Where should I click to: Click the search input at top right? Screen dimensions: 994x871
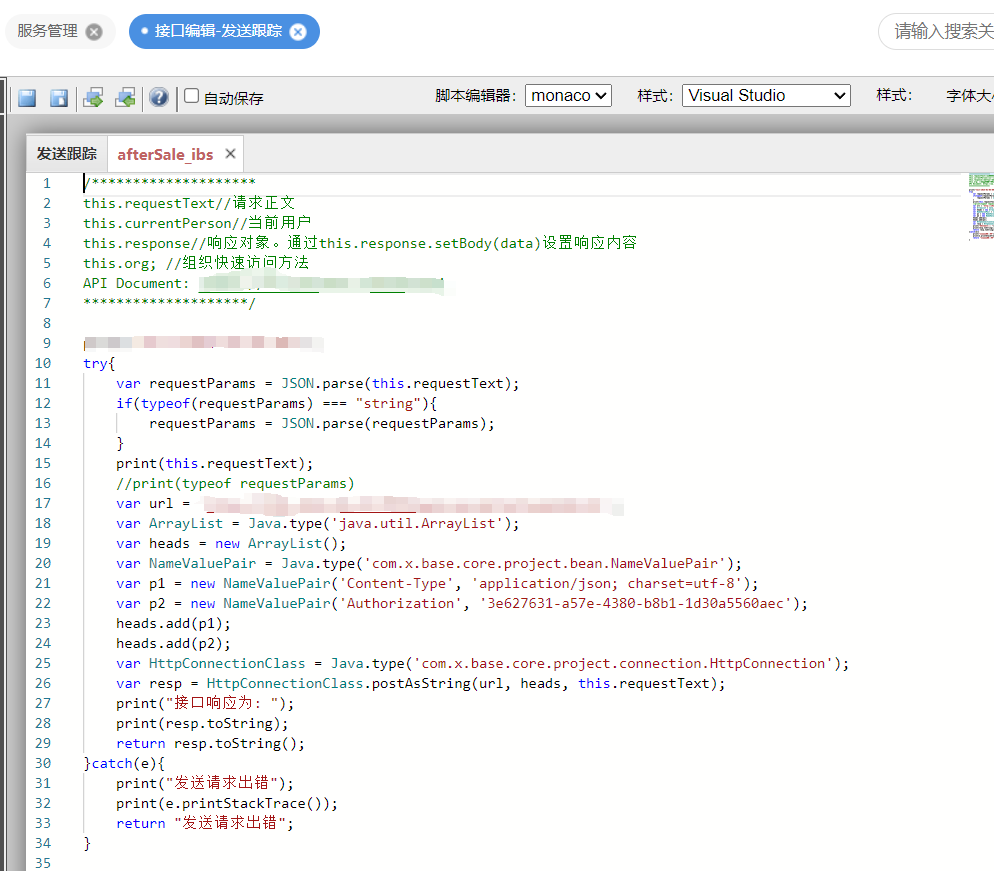940,31
